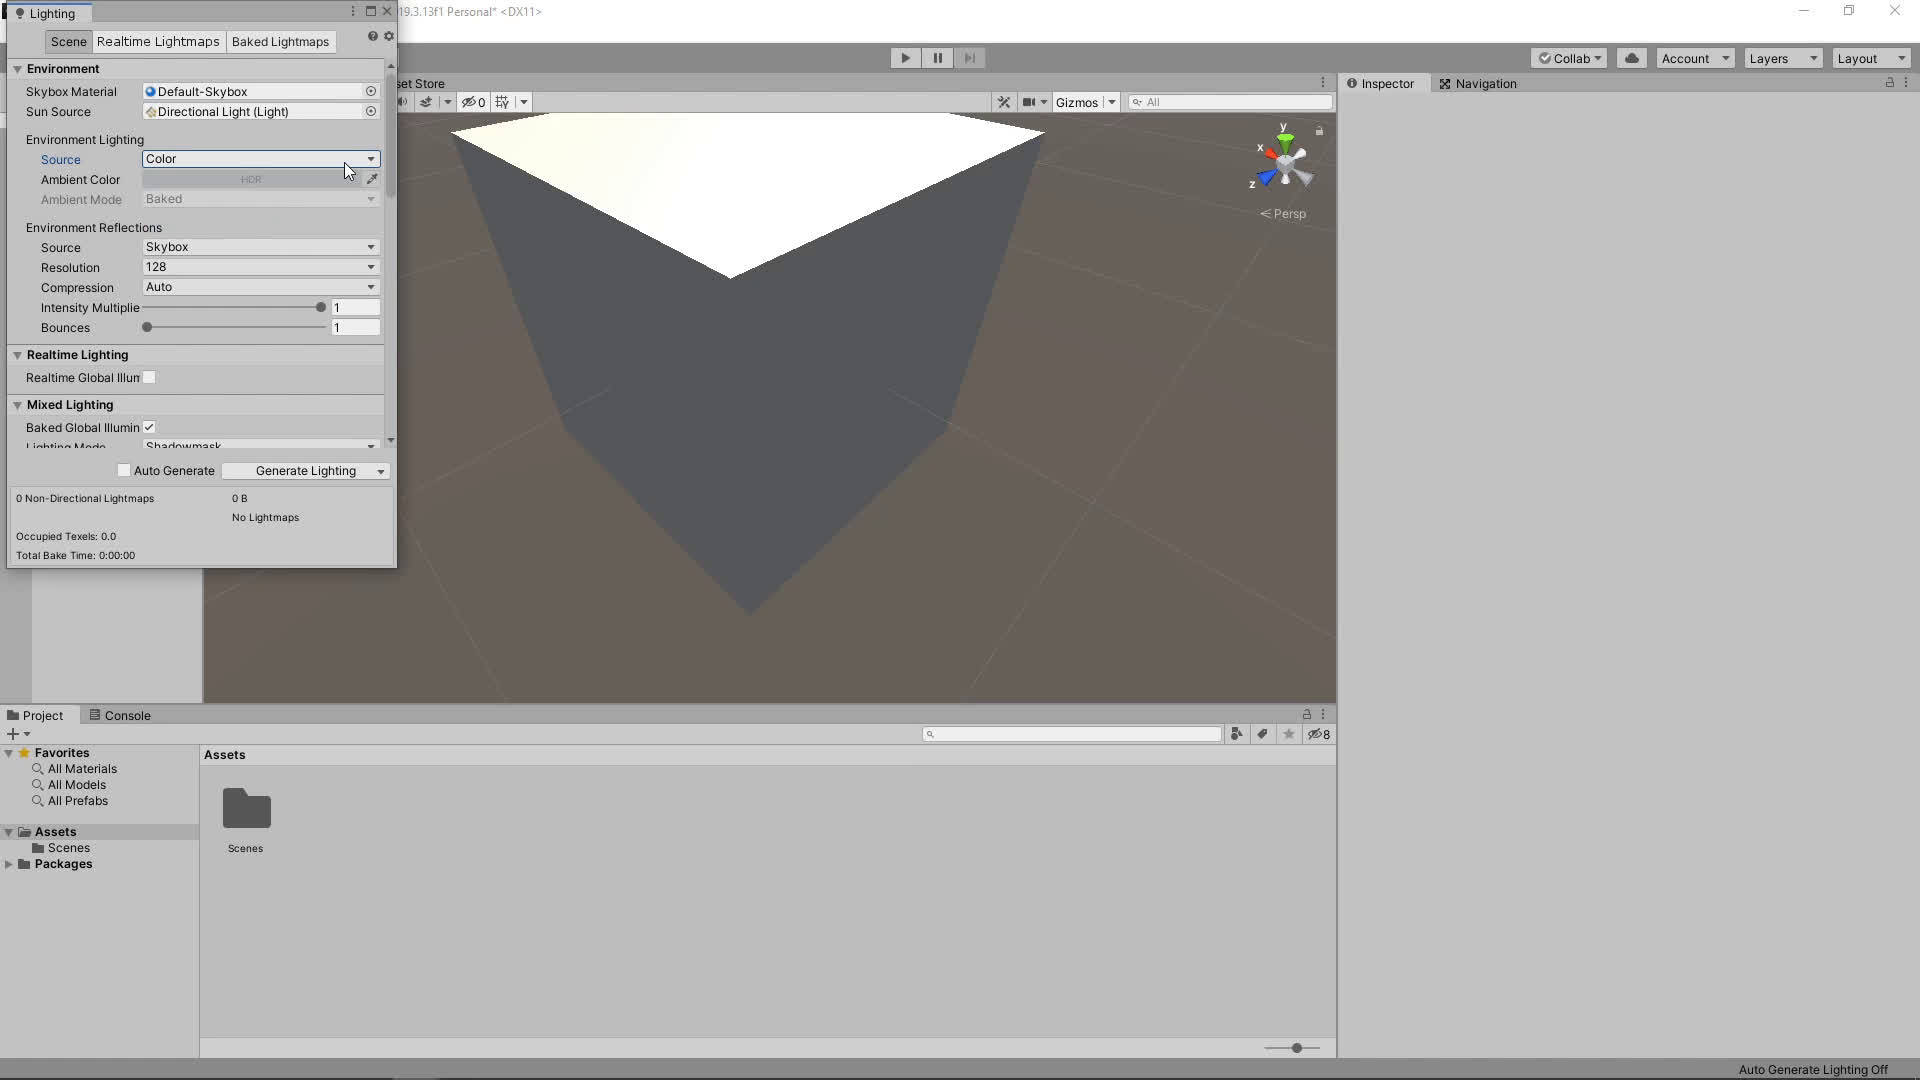Toggle the scene grid visibility icon
The height and width of the screenshot is (1080, 1920).
502,102
